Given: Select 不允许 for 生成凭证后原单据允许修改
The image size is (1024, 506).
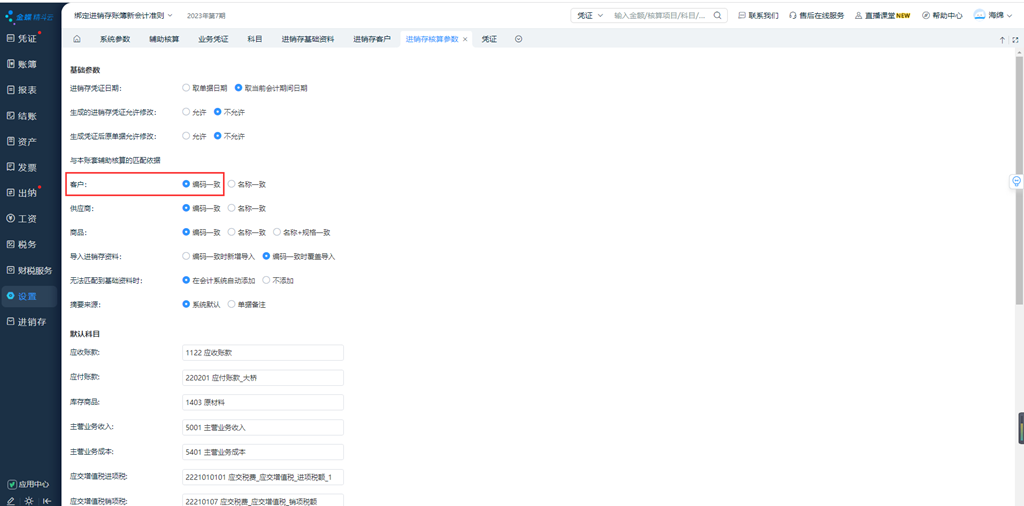Looking at the screenshot, I should 229,136.
